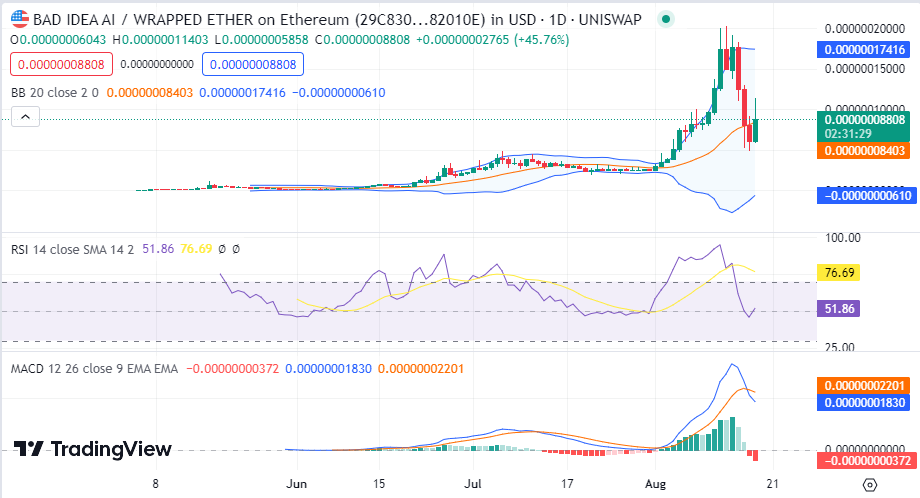Click the orange BB basis label 0.00000008403

[864, 151]
